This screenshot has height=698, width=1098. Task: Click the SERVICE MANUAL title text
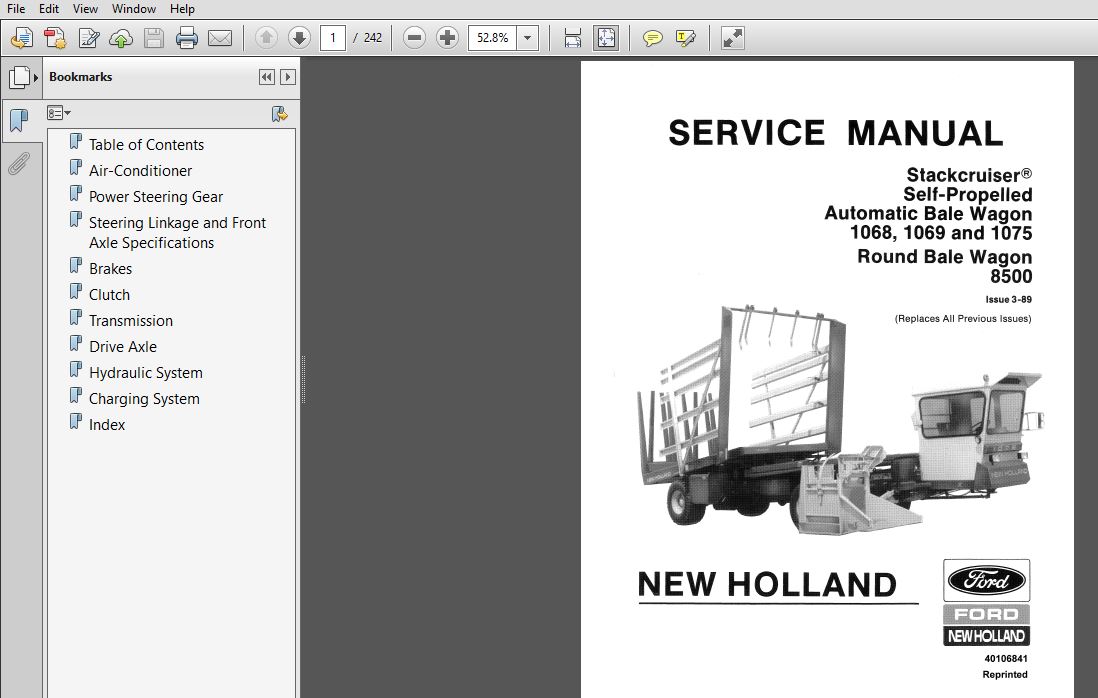point(835,133)
